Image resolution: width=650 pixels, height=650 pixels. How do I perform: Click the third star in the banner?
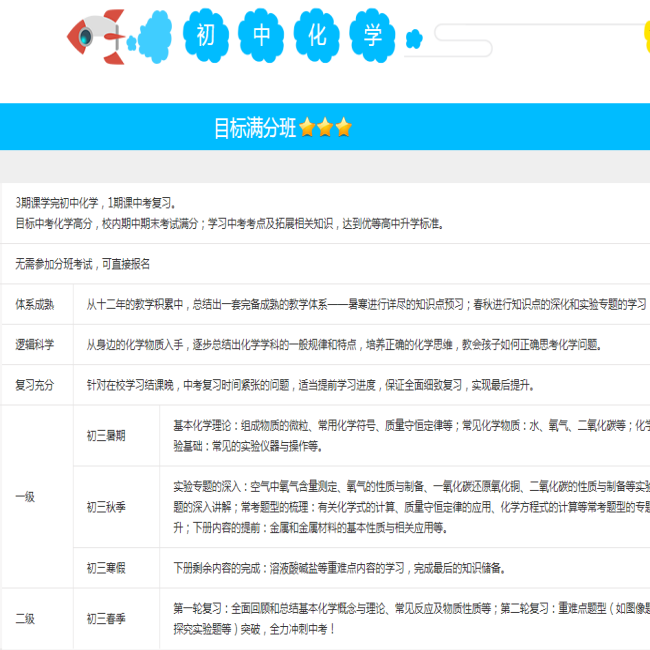[344, 128]
